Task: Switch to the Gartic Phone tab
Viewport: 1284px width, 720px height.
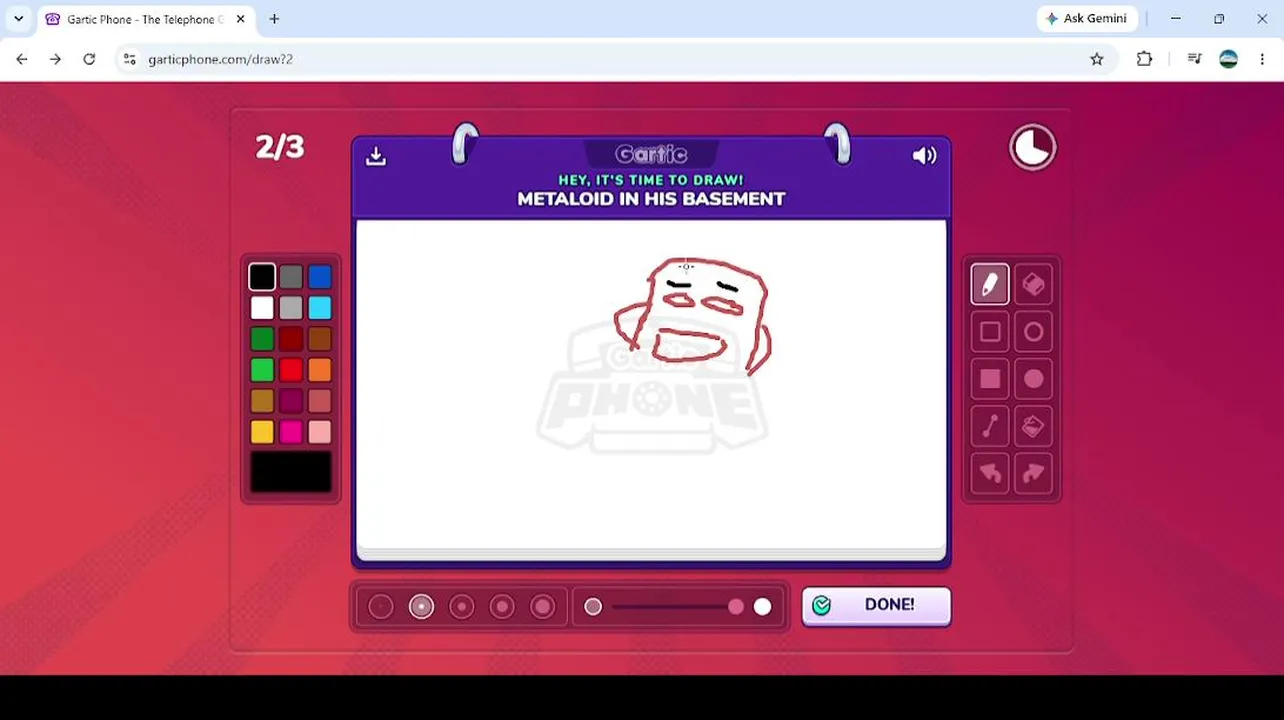Action: click(145, 19)
